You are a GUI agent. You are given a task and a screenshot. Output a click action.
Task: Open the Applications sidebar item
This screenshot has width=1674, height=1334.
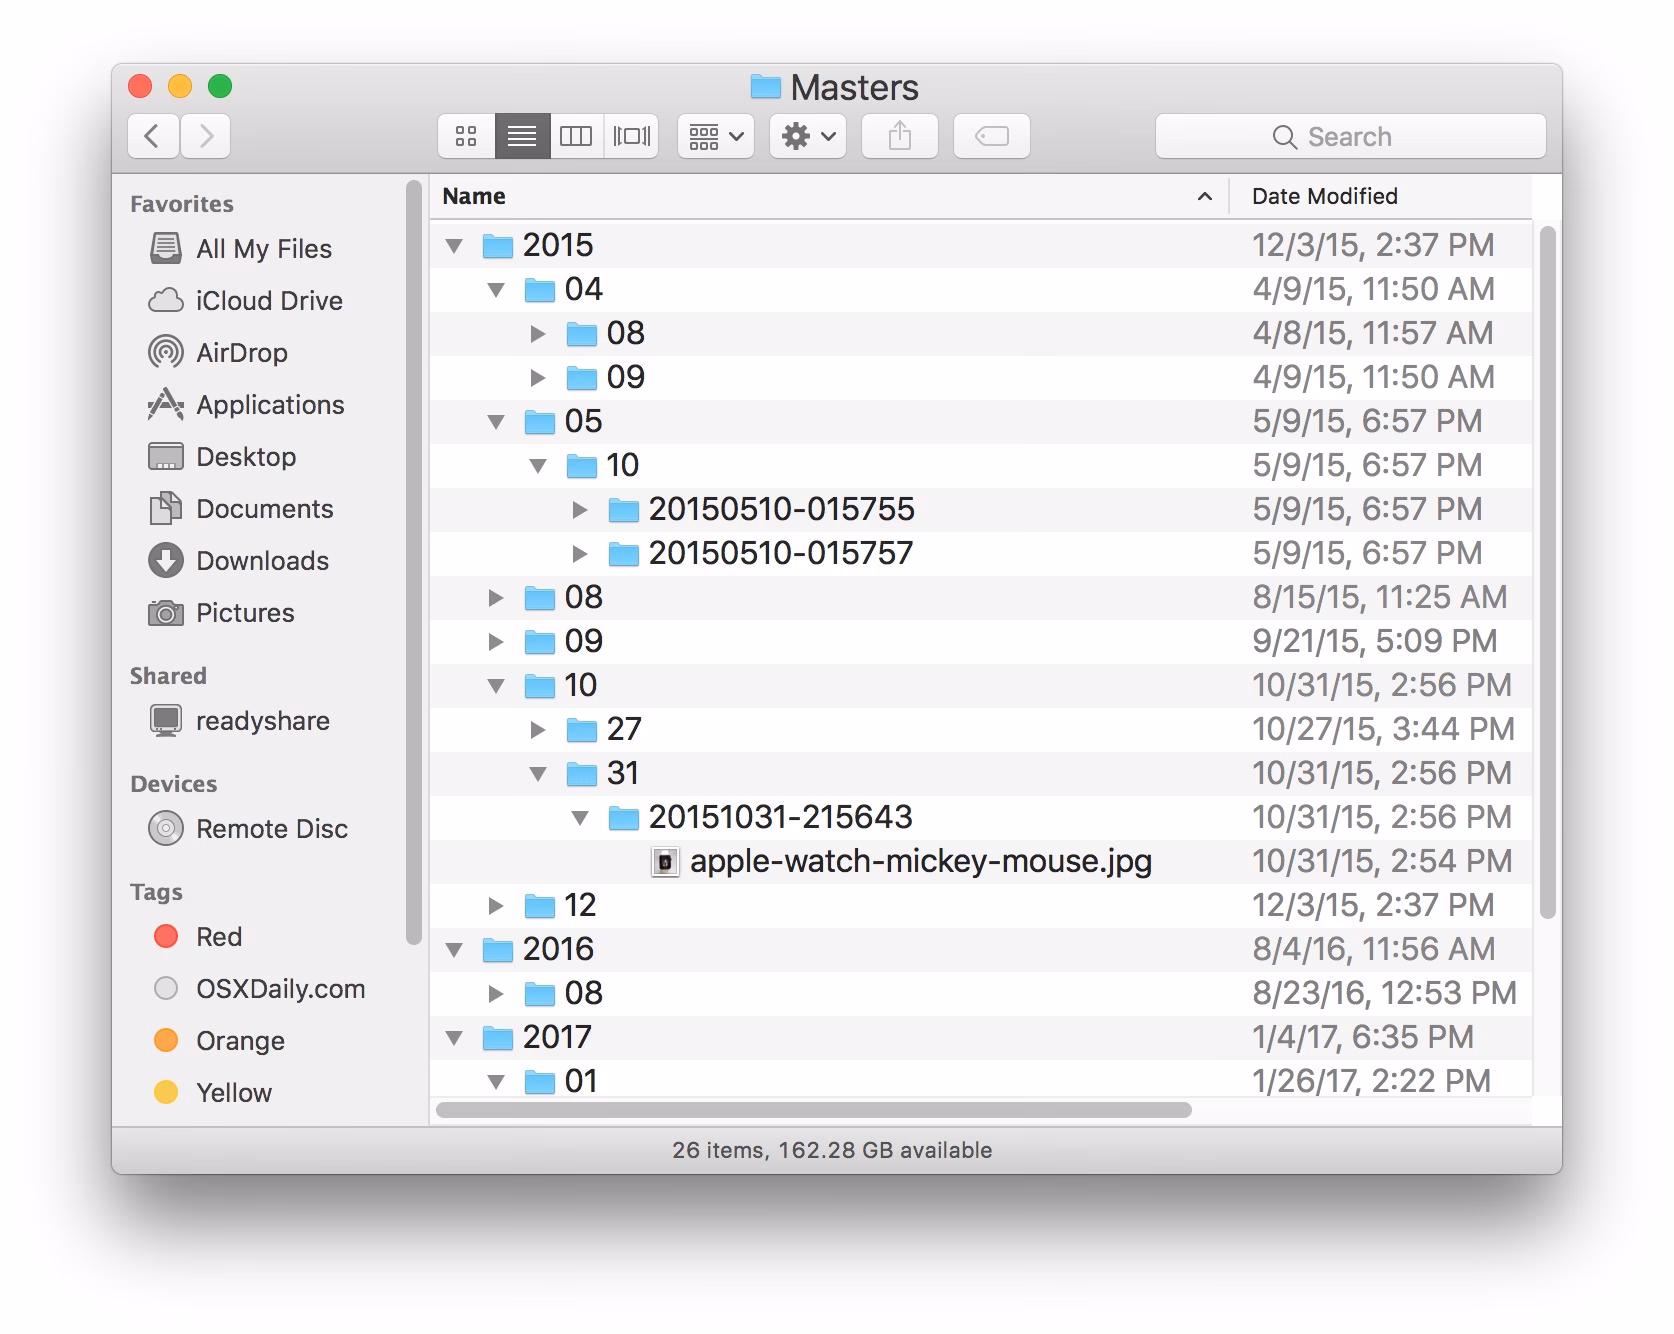click(267, 404)
